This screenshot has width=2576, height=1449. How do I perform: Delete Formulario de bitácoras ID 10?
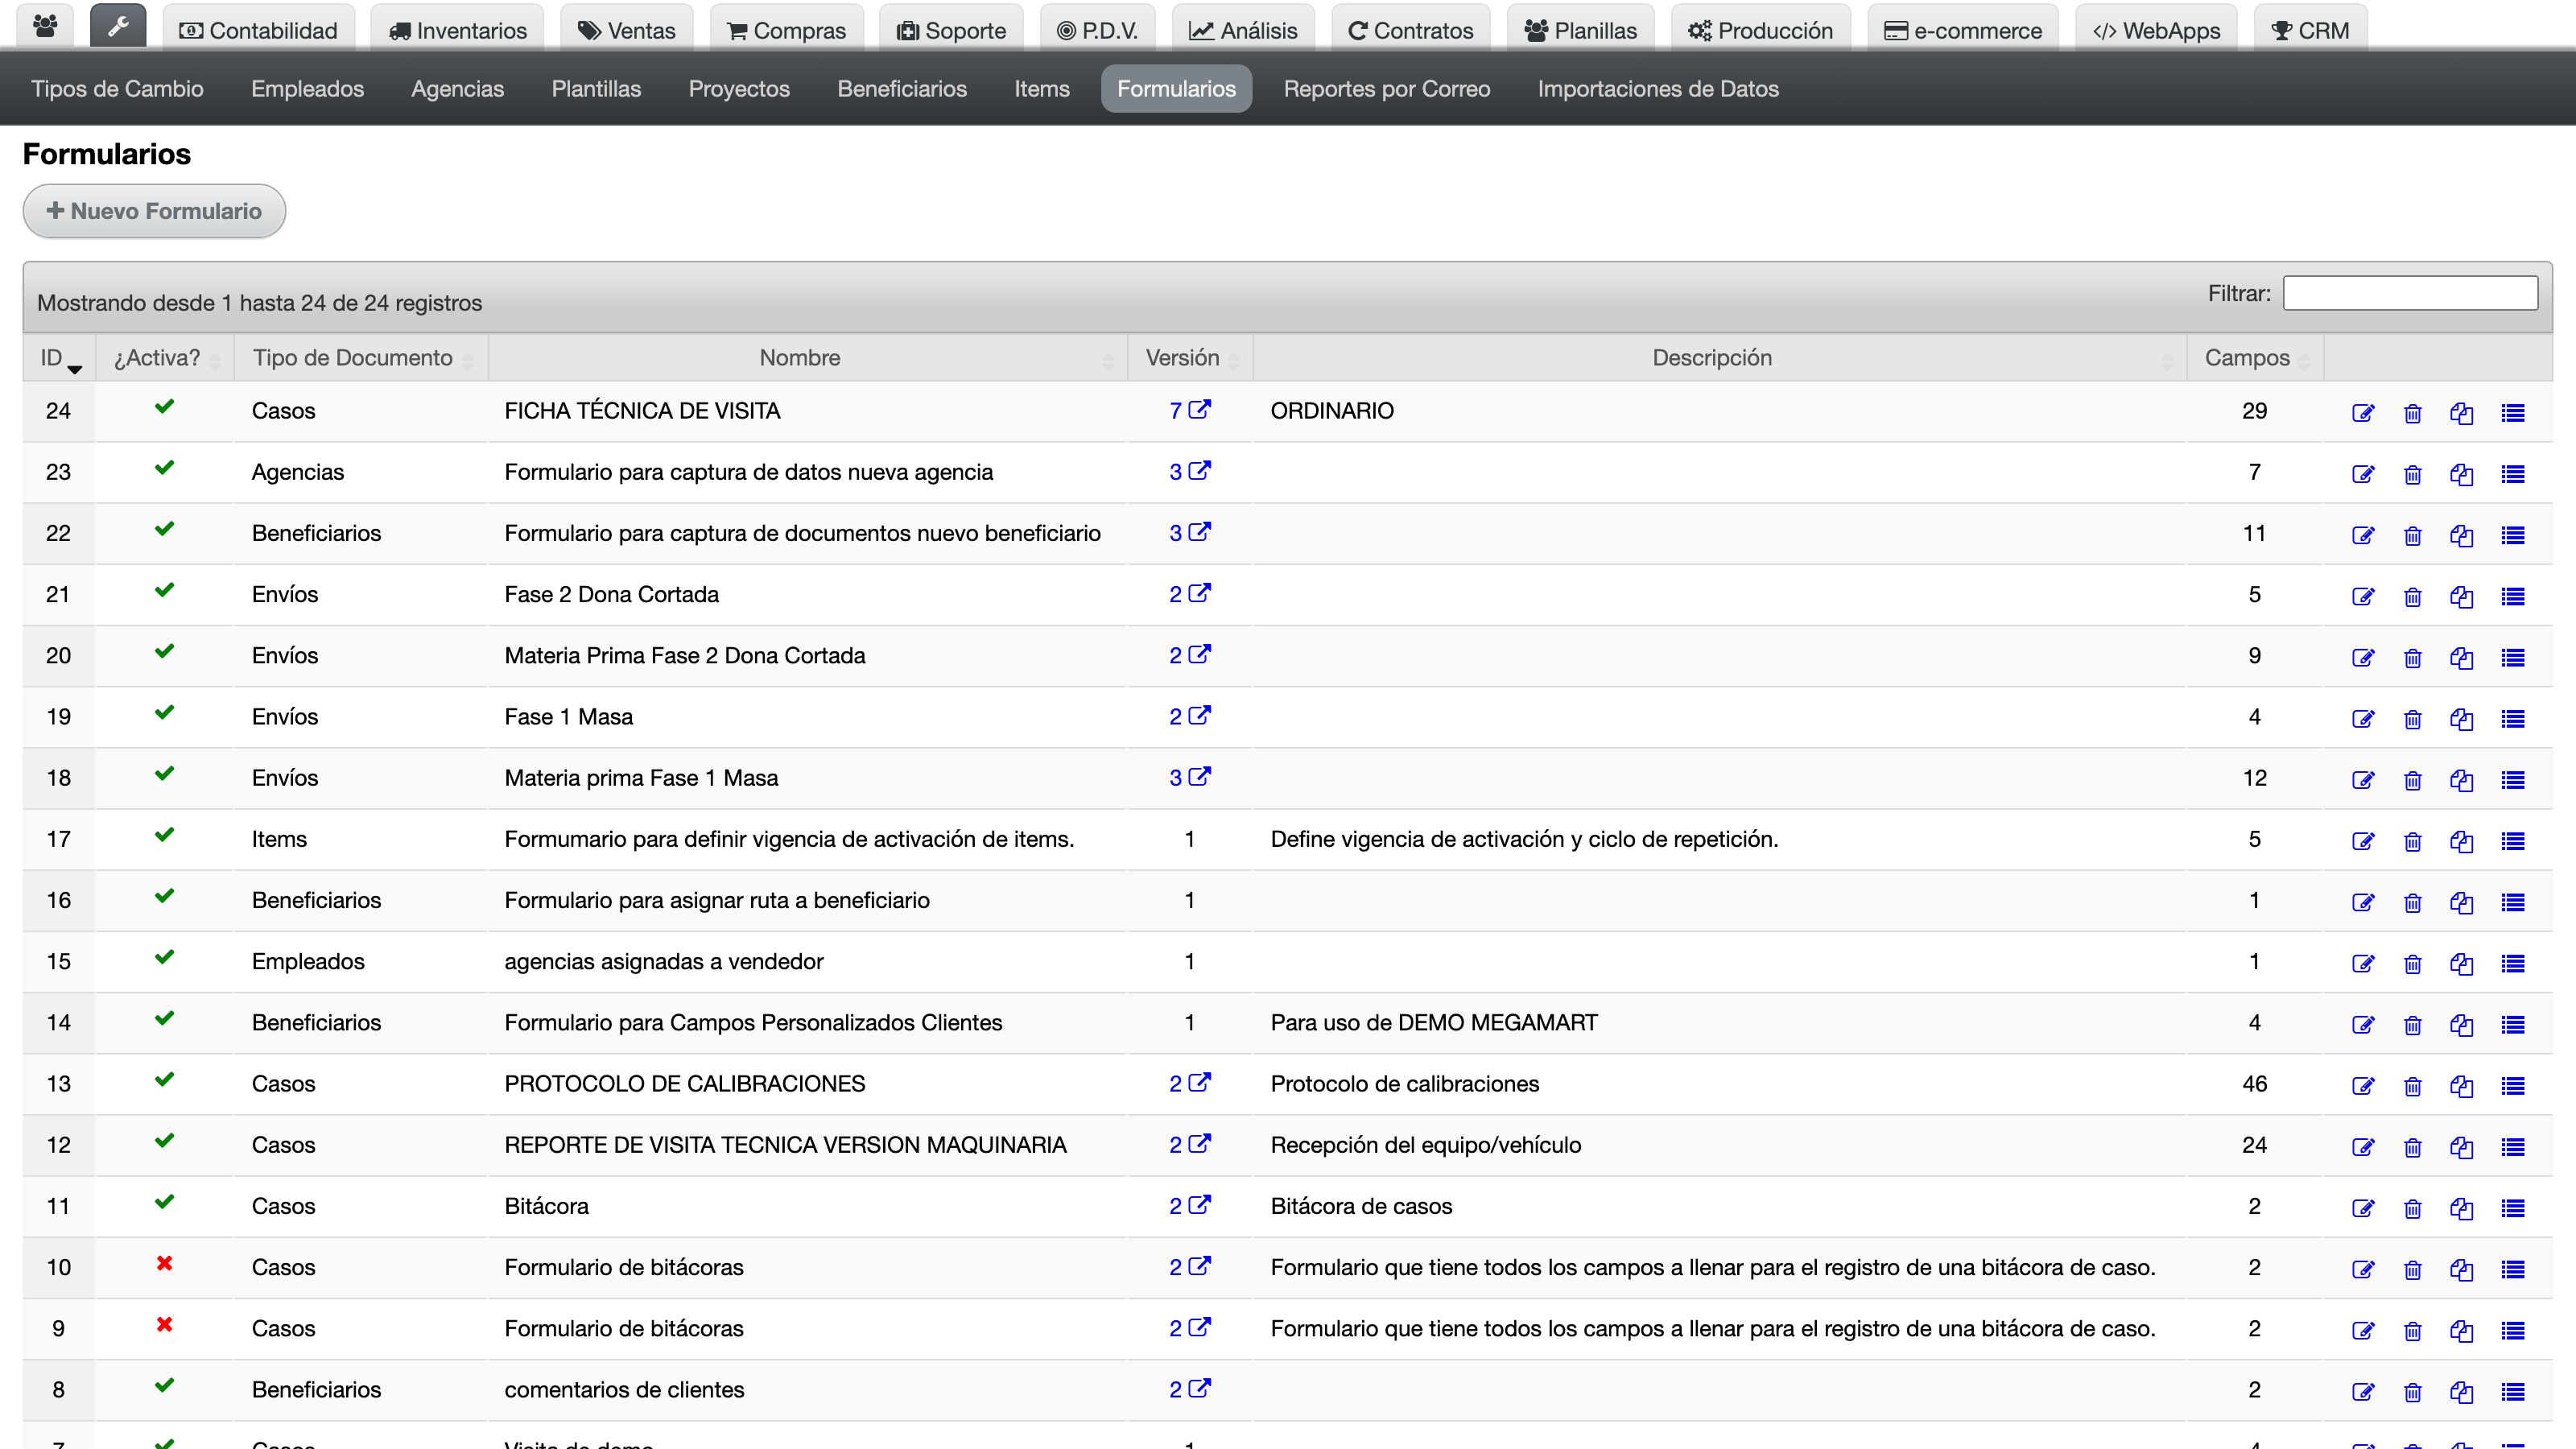(2412, 1269)
